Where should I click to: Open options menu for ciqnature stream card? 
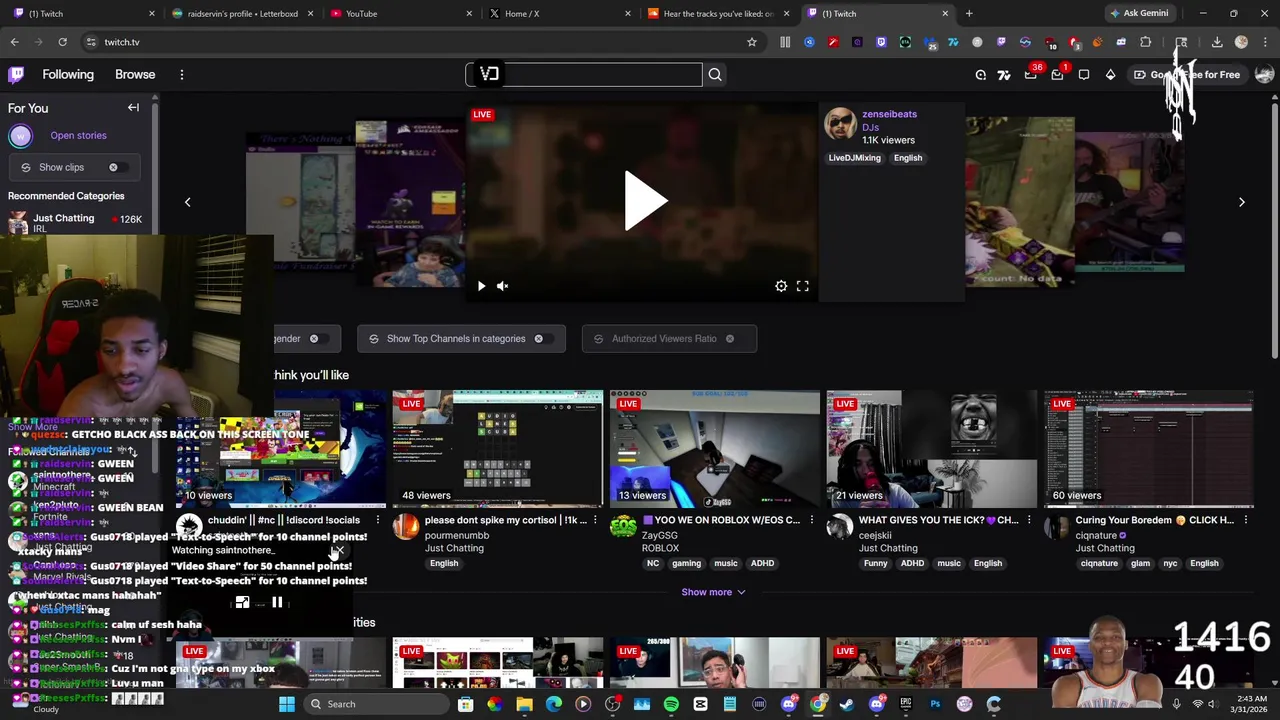(x=1246, y=520)
